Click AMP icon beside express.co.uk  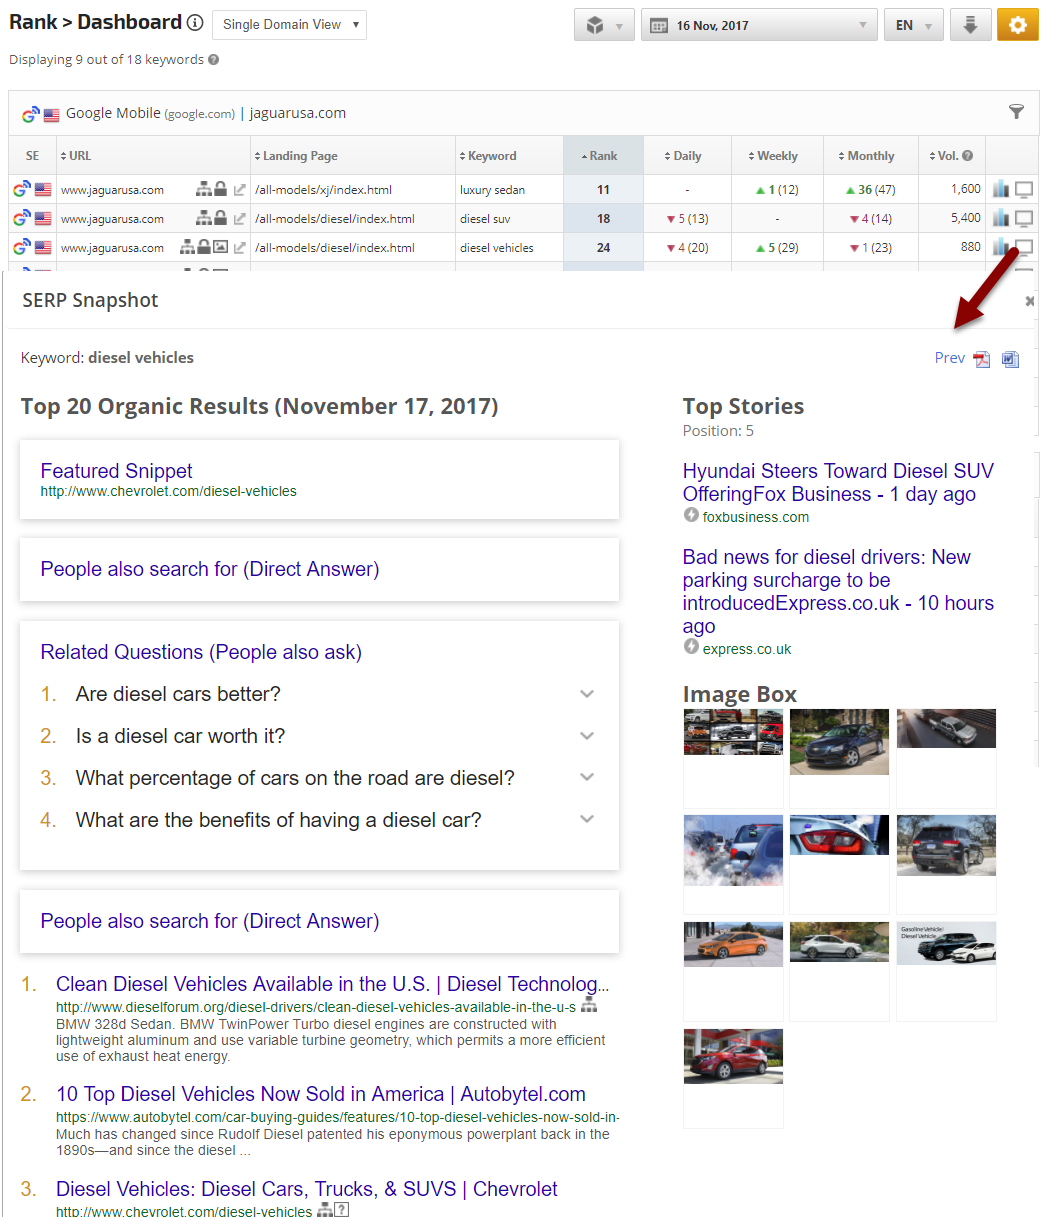(690, 647)
